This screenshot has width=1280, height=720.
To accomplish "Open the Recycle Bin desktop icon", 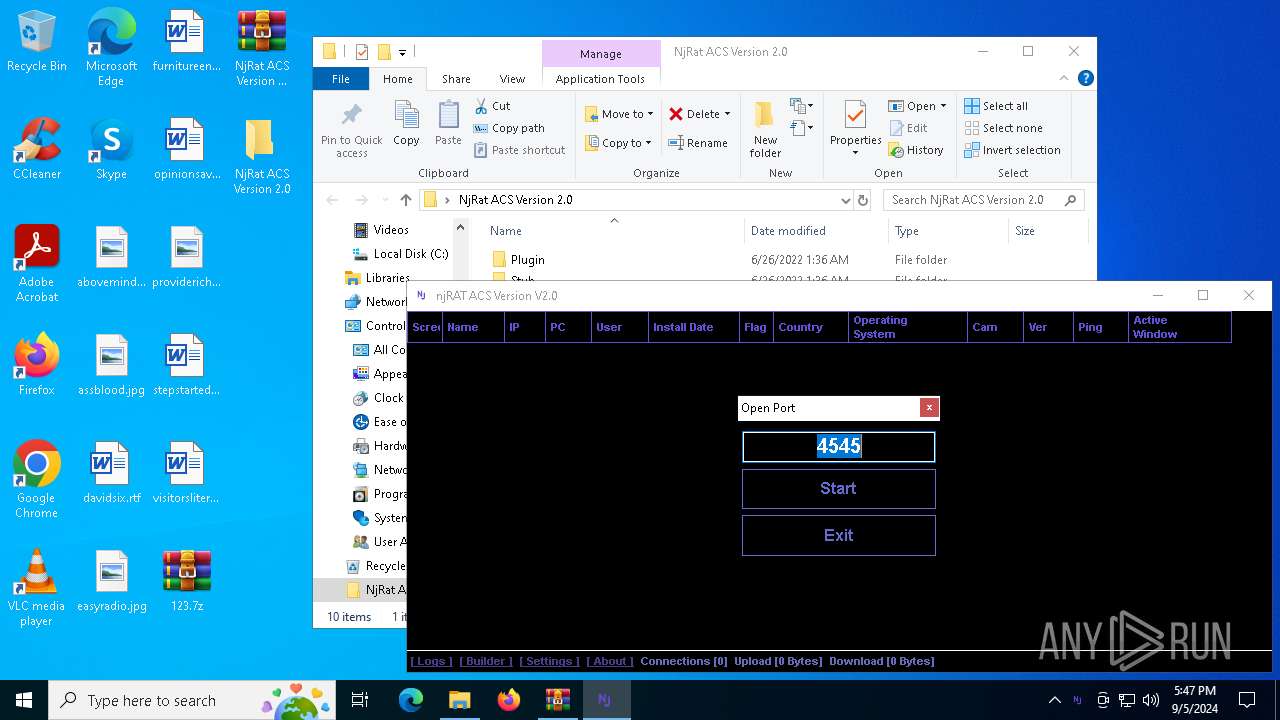I will pyautogui.click(x=37, y=41).
